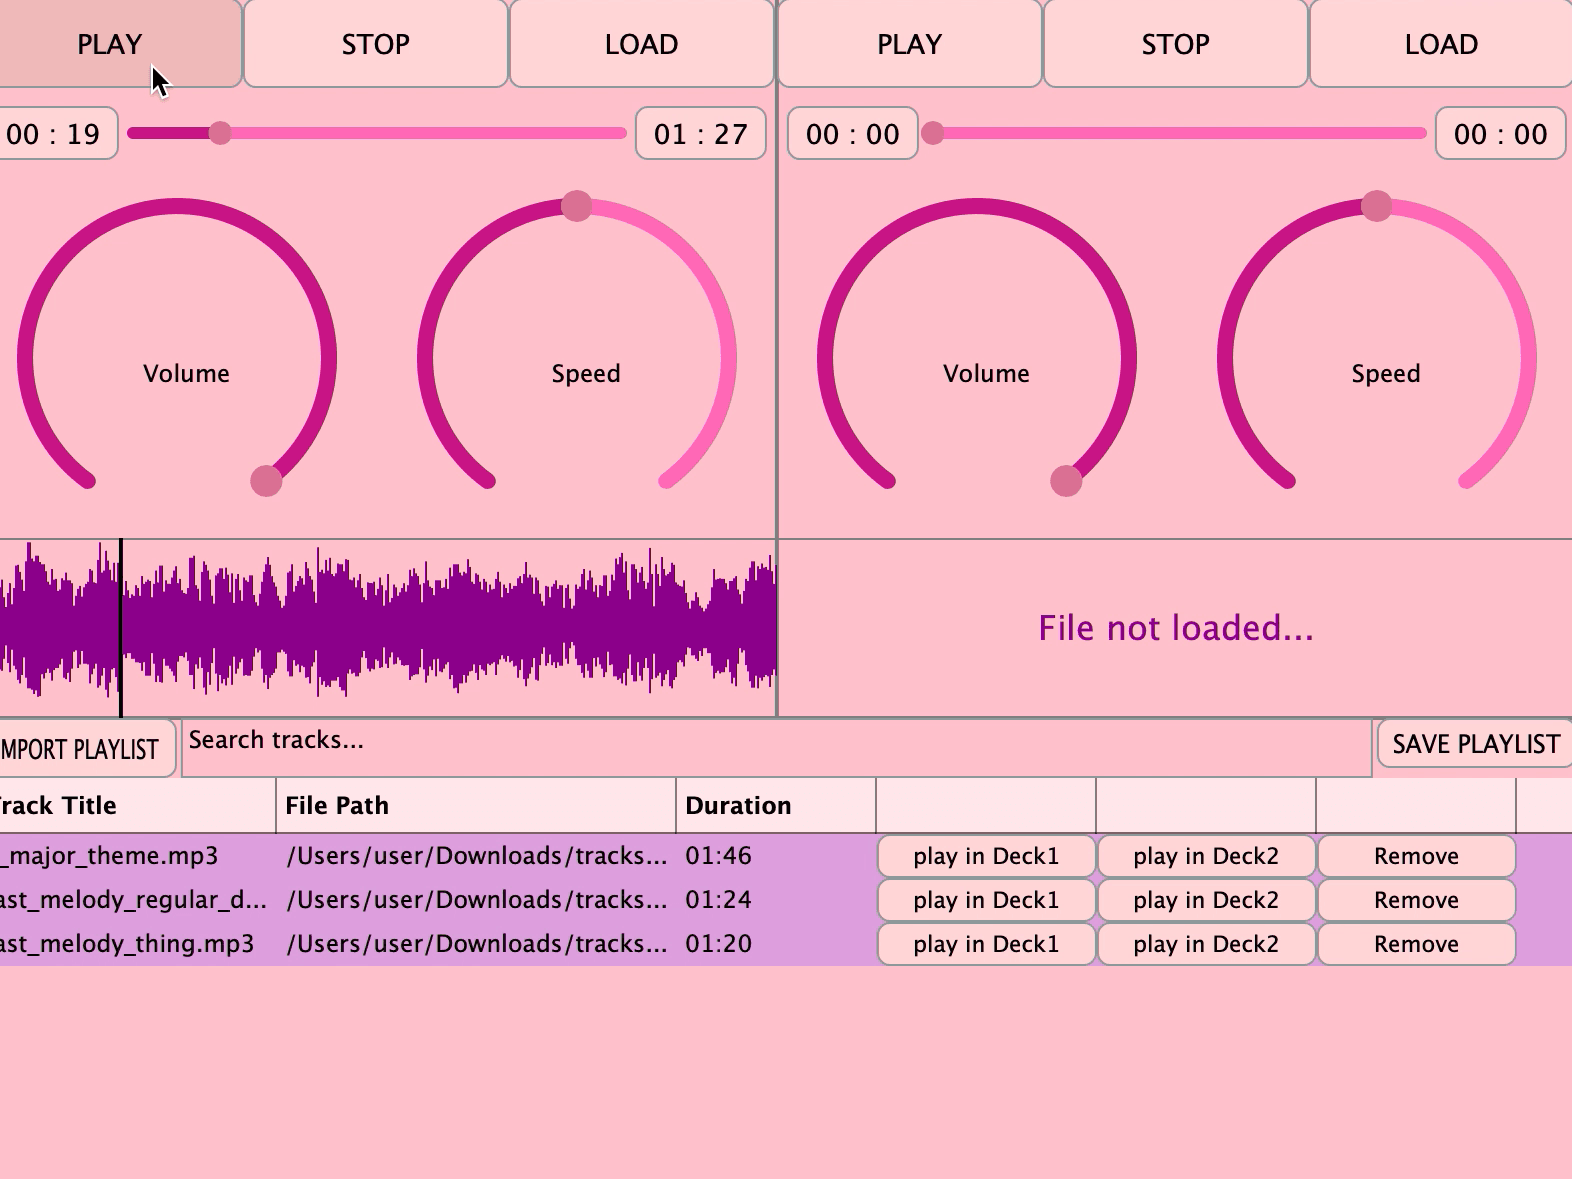Click LOAD for the left deck

click(641, 44)
